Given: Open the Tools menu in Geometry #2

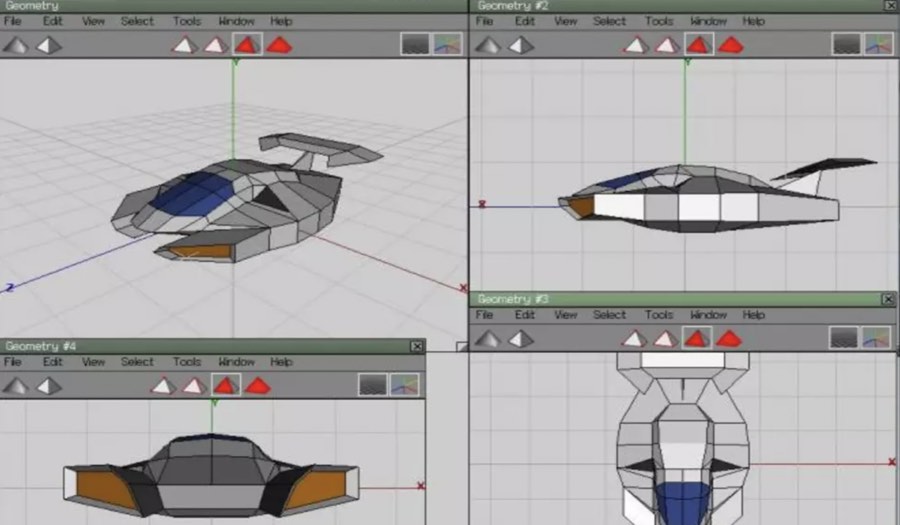Looking at the screenshot, I should click(x=658, y=21).
